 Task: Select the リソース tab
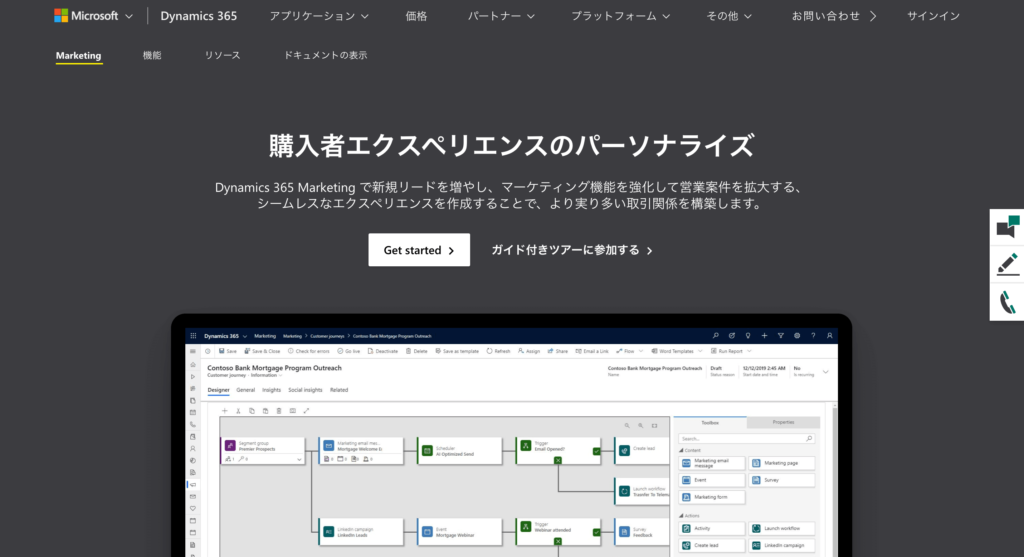(223, 56)
